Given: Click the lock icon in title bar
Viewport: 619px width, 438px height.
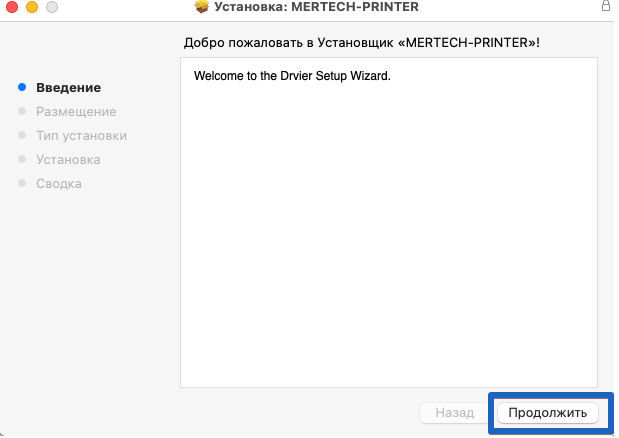Looking at the screenshot, I should [x=606, y=7].
